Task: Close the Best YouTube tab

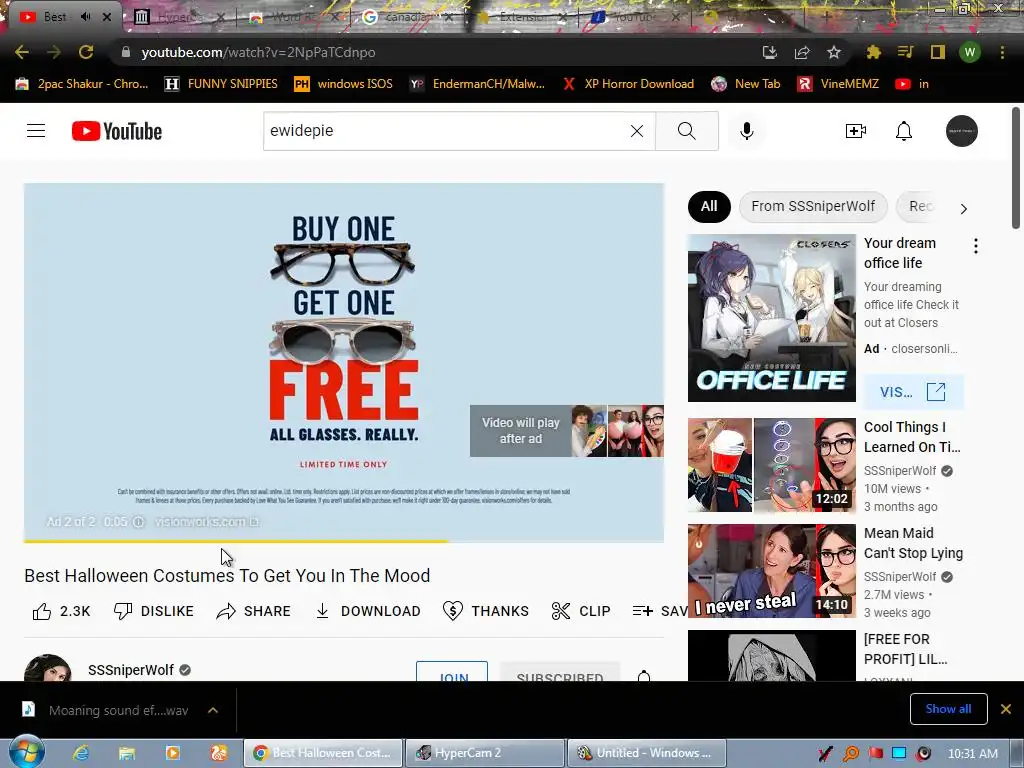Action: click(x=107, y=16)
